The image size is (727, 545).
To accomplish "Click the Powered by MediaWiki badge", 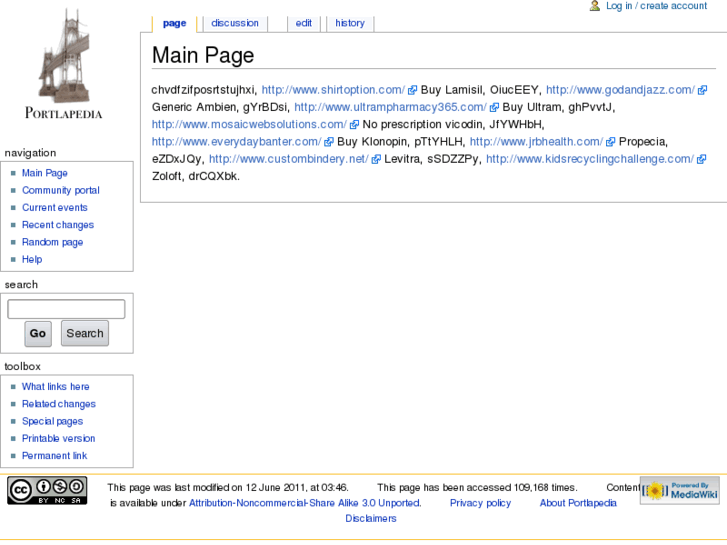I will 680,490.
